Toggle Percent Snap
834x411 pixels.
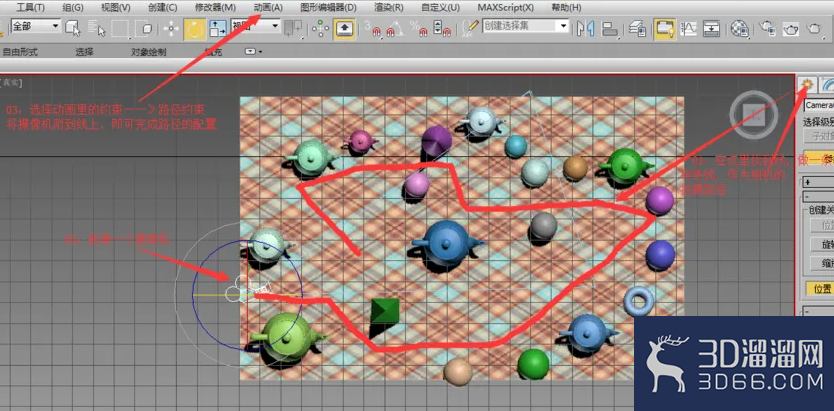(x=419, y=29)
